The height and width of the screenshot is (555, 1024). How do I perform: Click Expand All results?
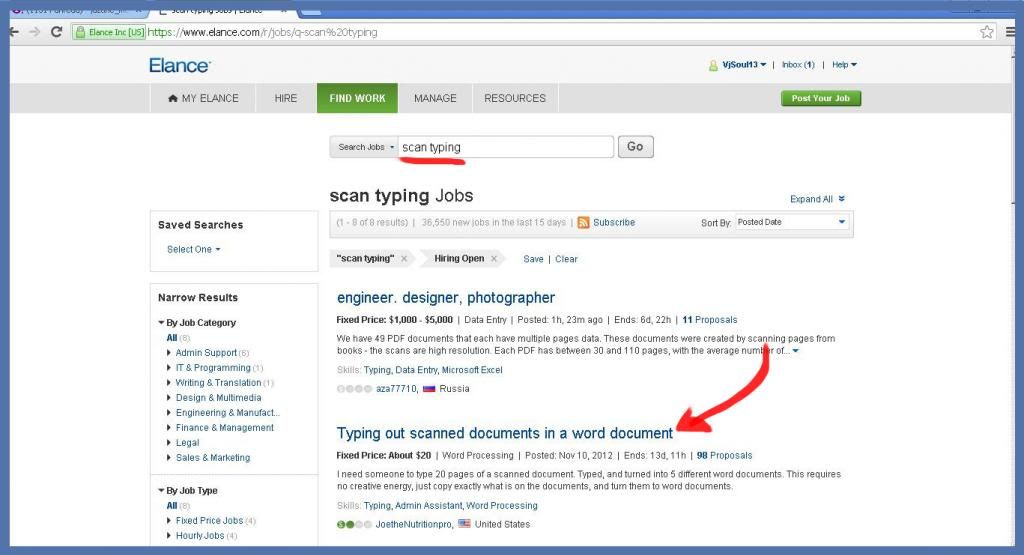[x=817, y=199]
